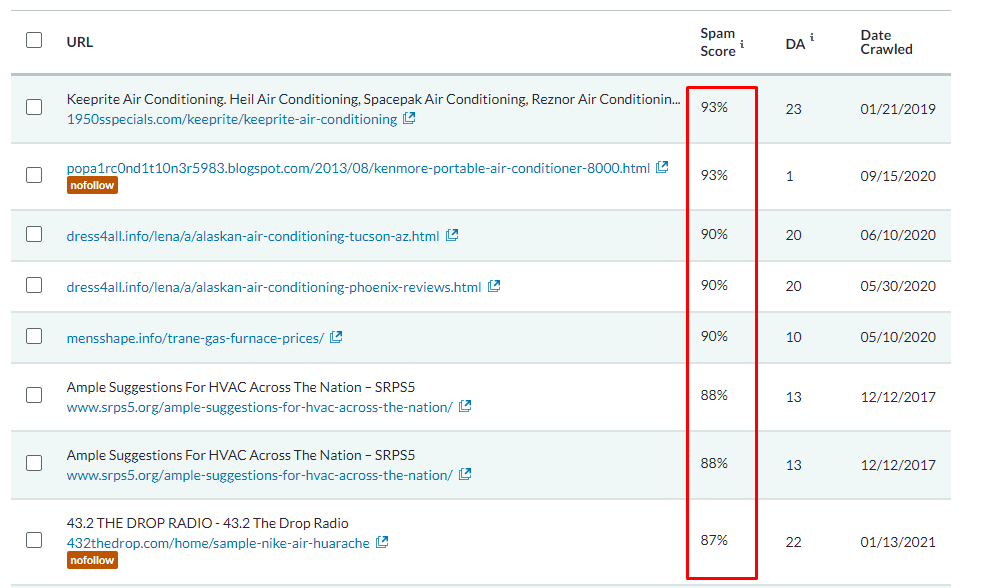Select checkbox for the blogspot kenmore row

pyautogui.click(x=34, y=175)
